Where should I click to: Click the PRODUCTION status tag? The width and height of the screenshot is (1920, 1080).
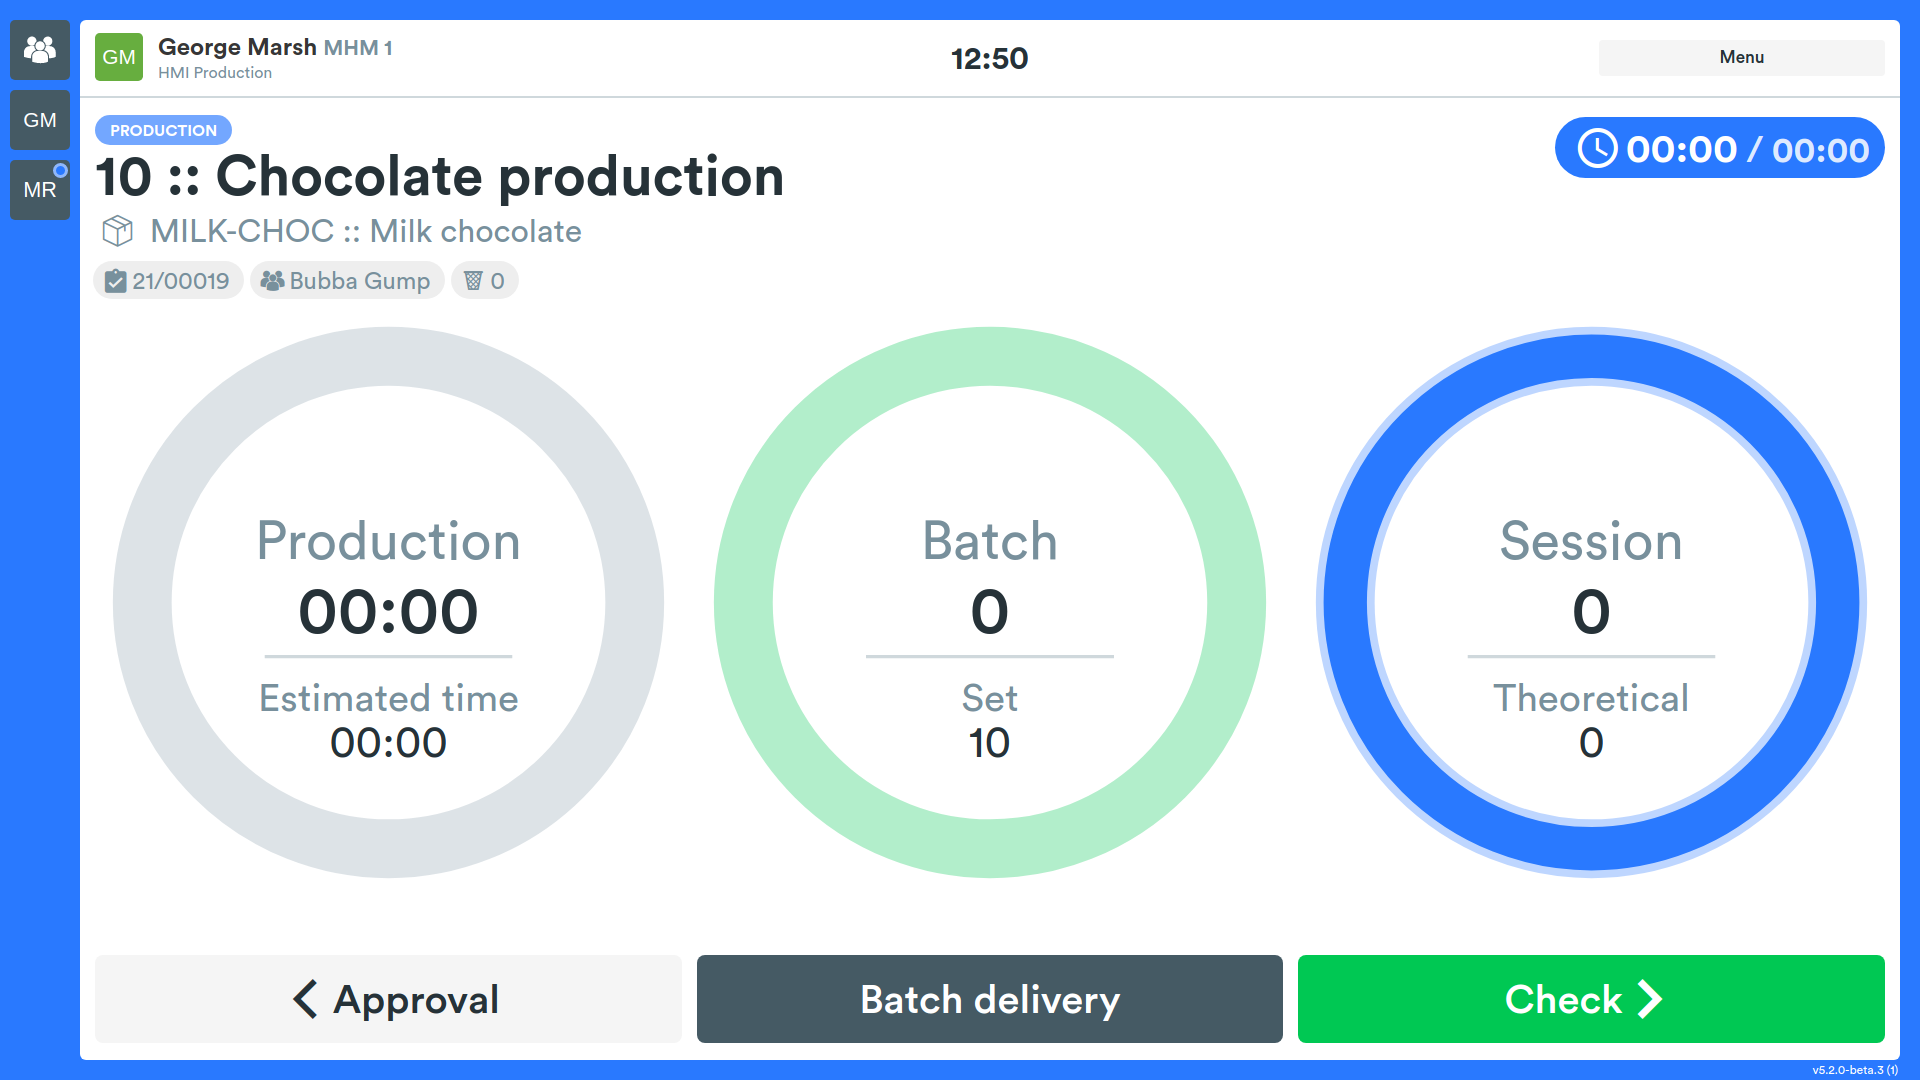163,130
